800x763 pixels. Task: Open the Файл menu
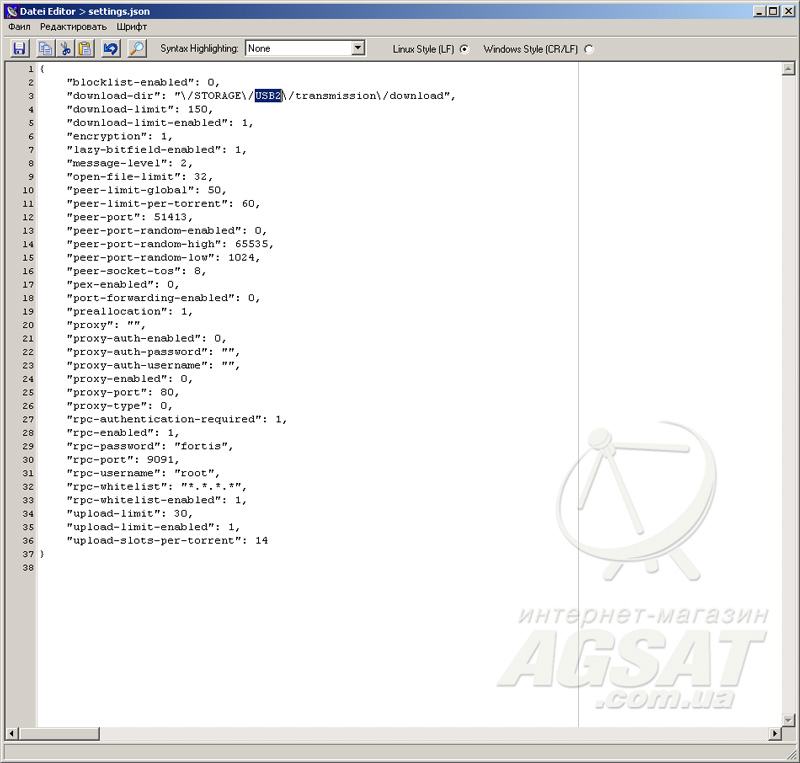coord(19,27)
